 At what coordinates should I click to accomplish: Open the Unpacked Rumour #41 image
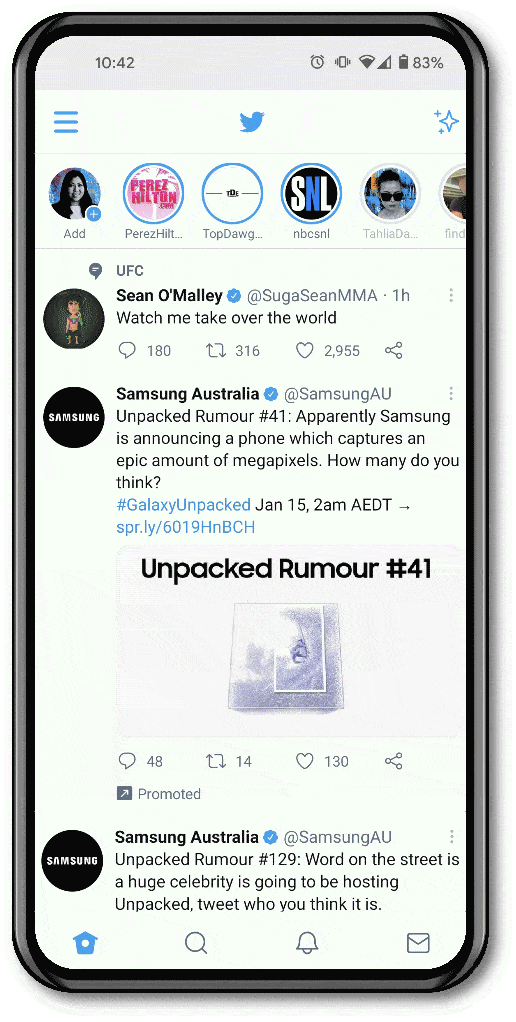291,642
